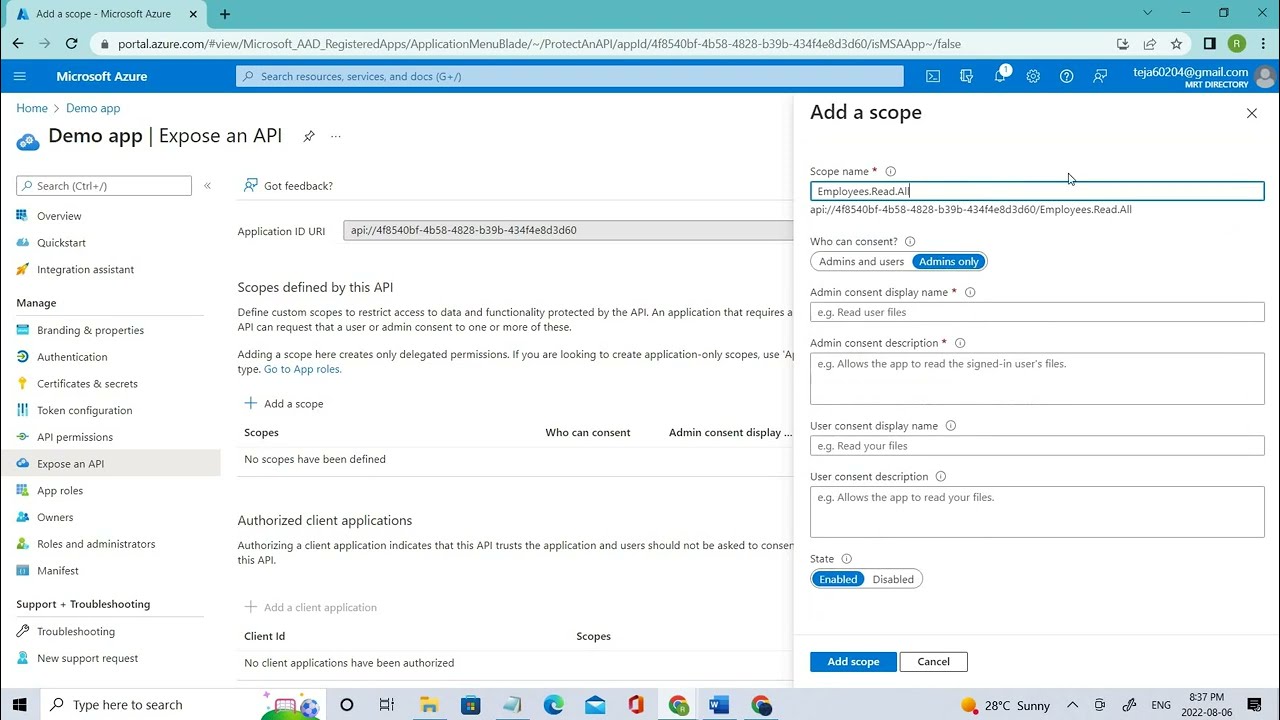Click the Scope name input field
The height and width of the screenshot is (720, 1280).
[x=1037, y=191]
